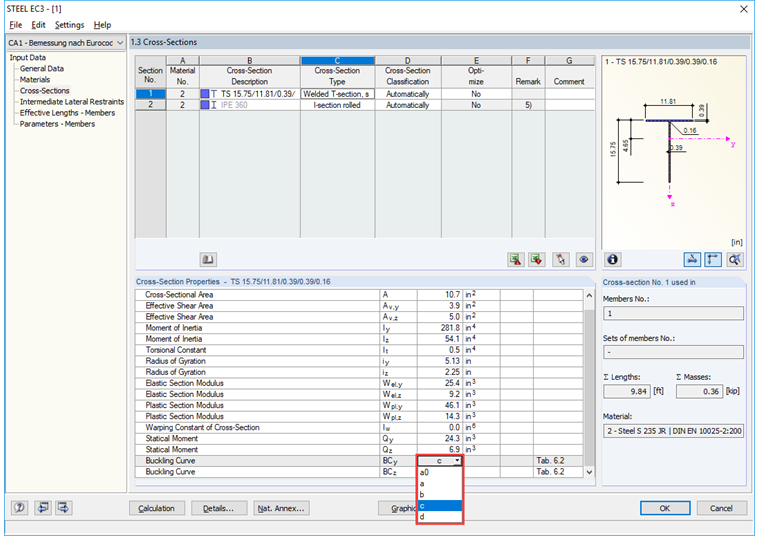The height and width of the screenshot is (536, 760).
Task: Click the Excel import icon with green arrow
Action: click(x=537, y=260)
